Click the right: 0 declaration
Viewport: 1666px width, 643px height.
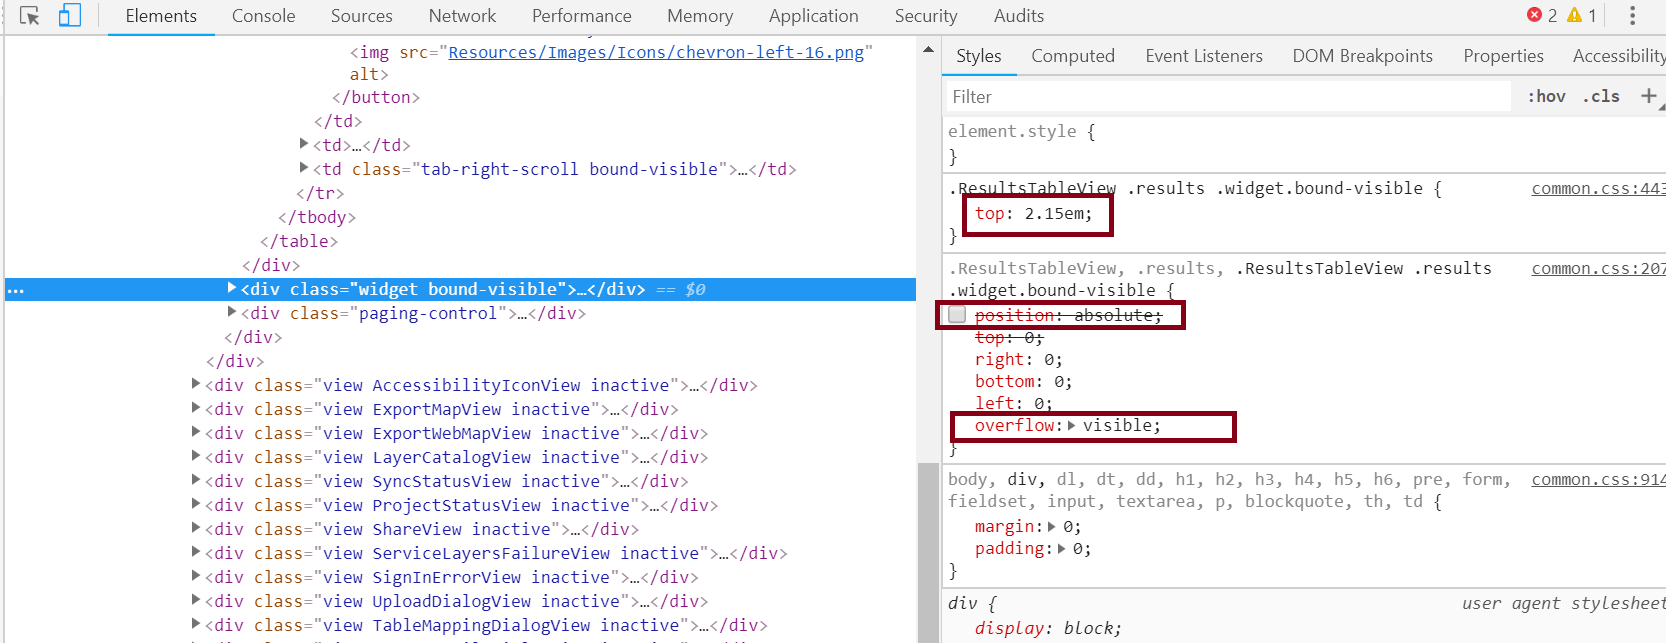(x=1019, y=360)
